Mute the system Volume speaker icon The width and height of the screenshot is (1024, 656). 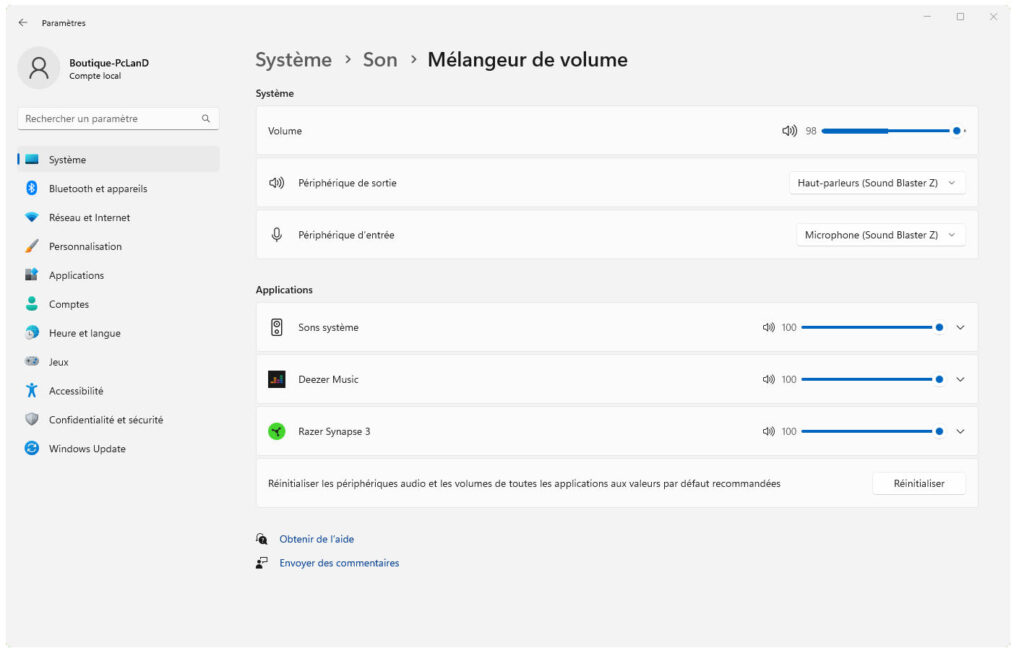(x=789, y=131)
